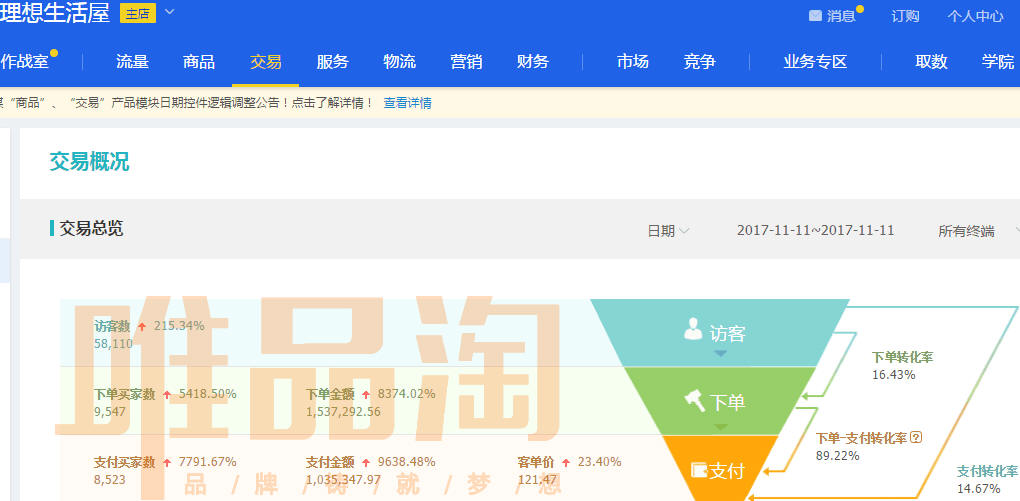Open the 营销 tab
The height and width of the screenshot is (501, 1020).
pyautogui.click(x=466, y=62)
